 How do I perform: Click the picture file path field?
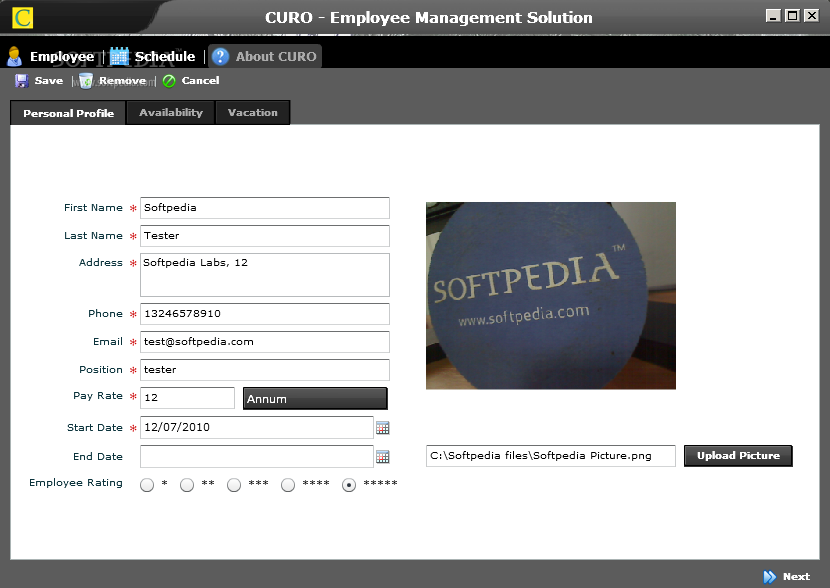coord(551,456)
